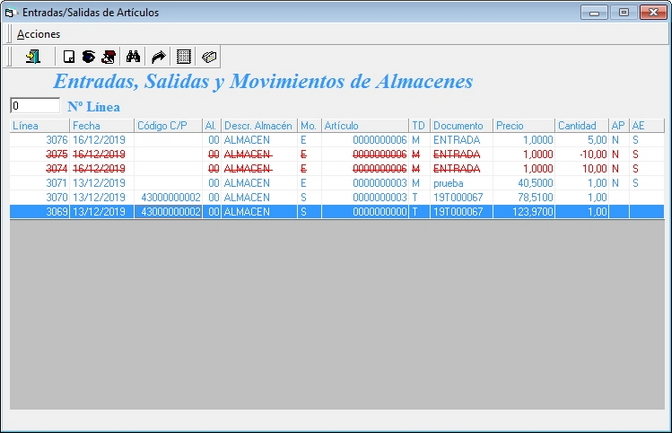The image size is (672, 433).
Task: Click document 19T000067 in row 3070
Action: 462,198
